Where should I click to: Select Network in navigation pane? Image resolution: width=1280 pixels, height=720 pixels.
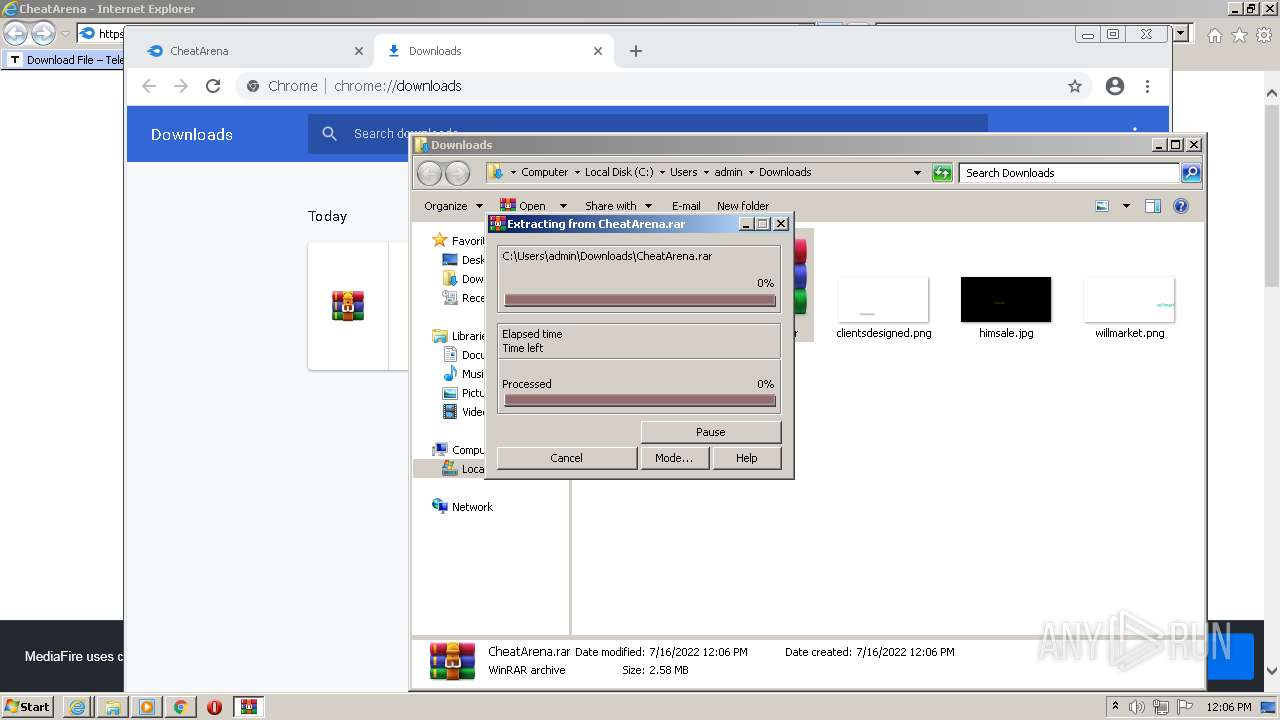[x=472, y=507]
